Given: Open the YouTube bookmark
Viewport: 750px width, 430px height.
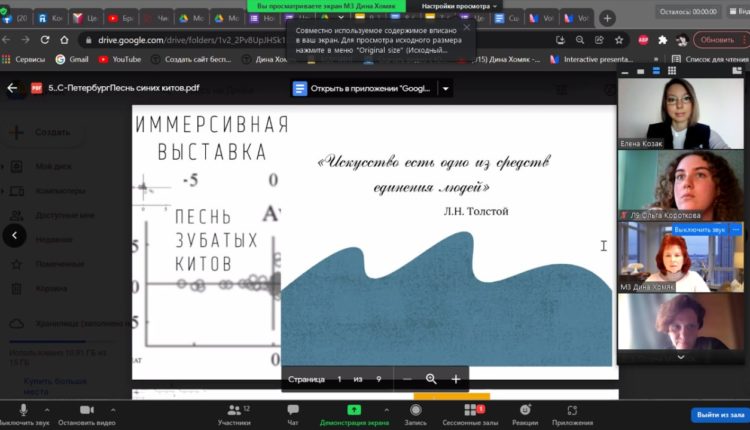Looking at the screenshot, I should pos(120,59).
